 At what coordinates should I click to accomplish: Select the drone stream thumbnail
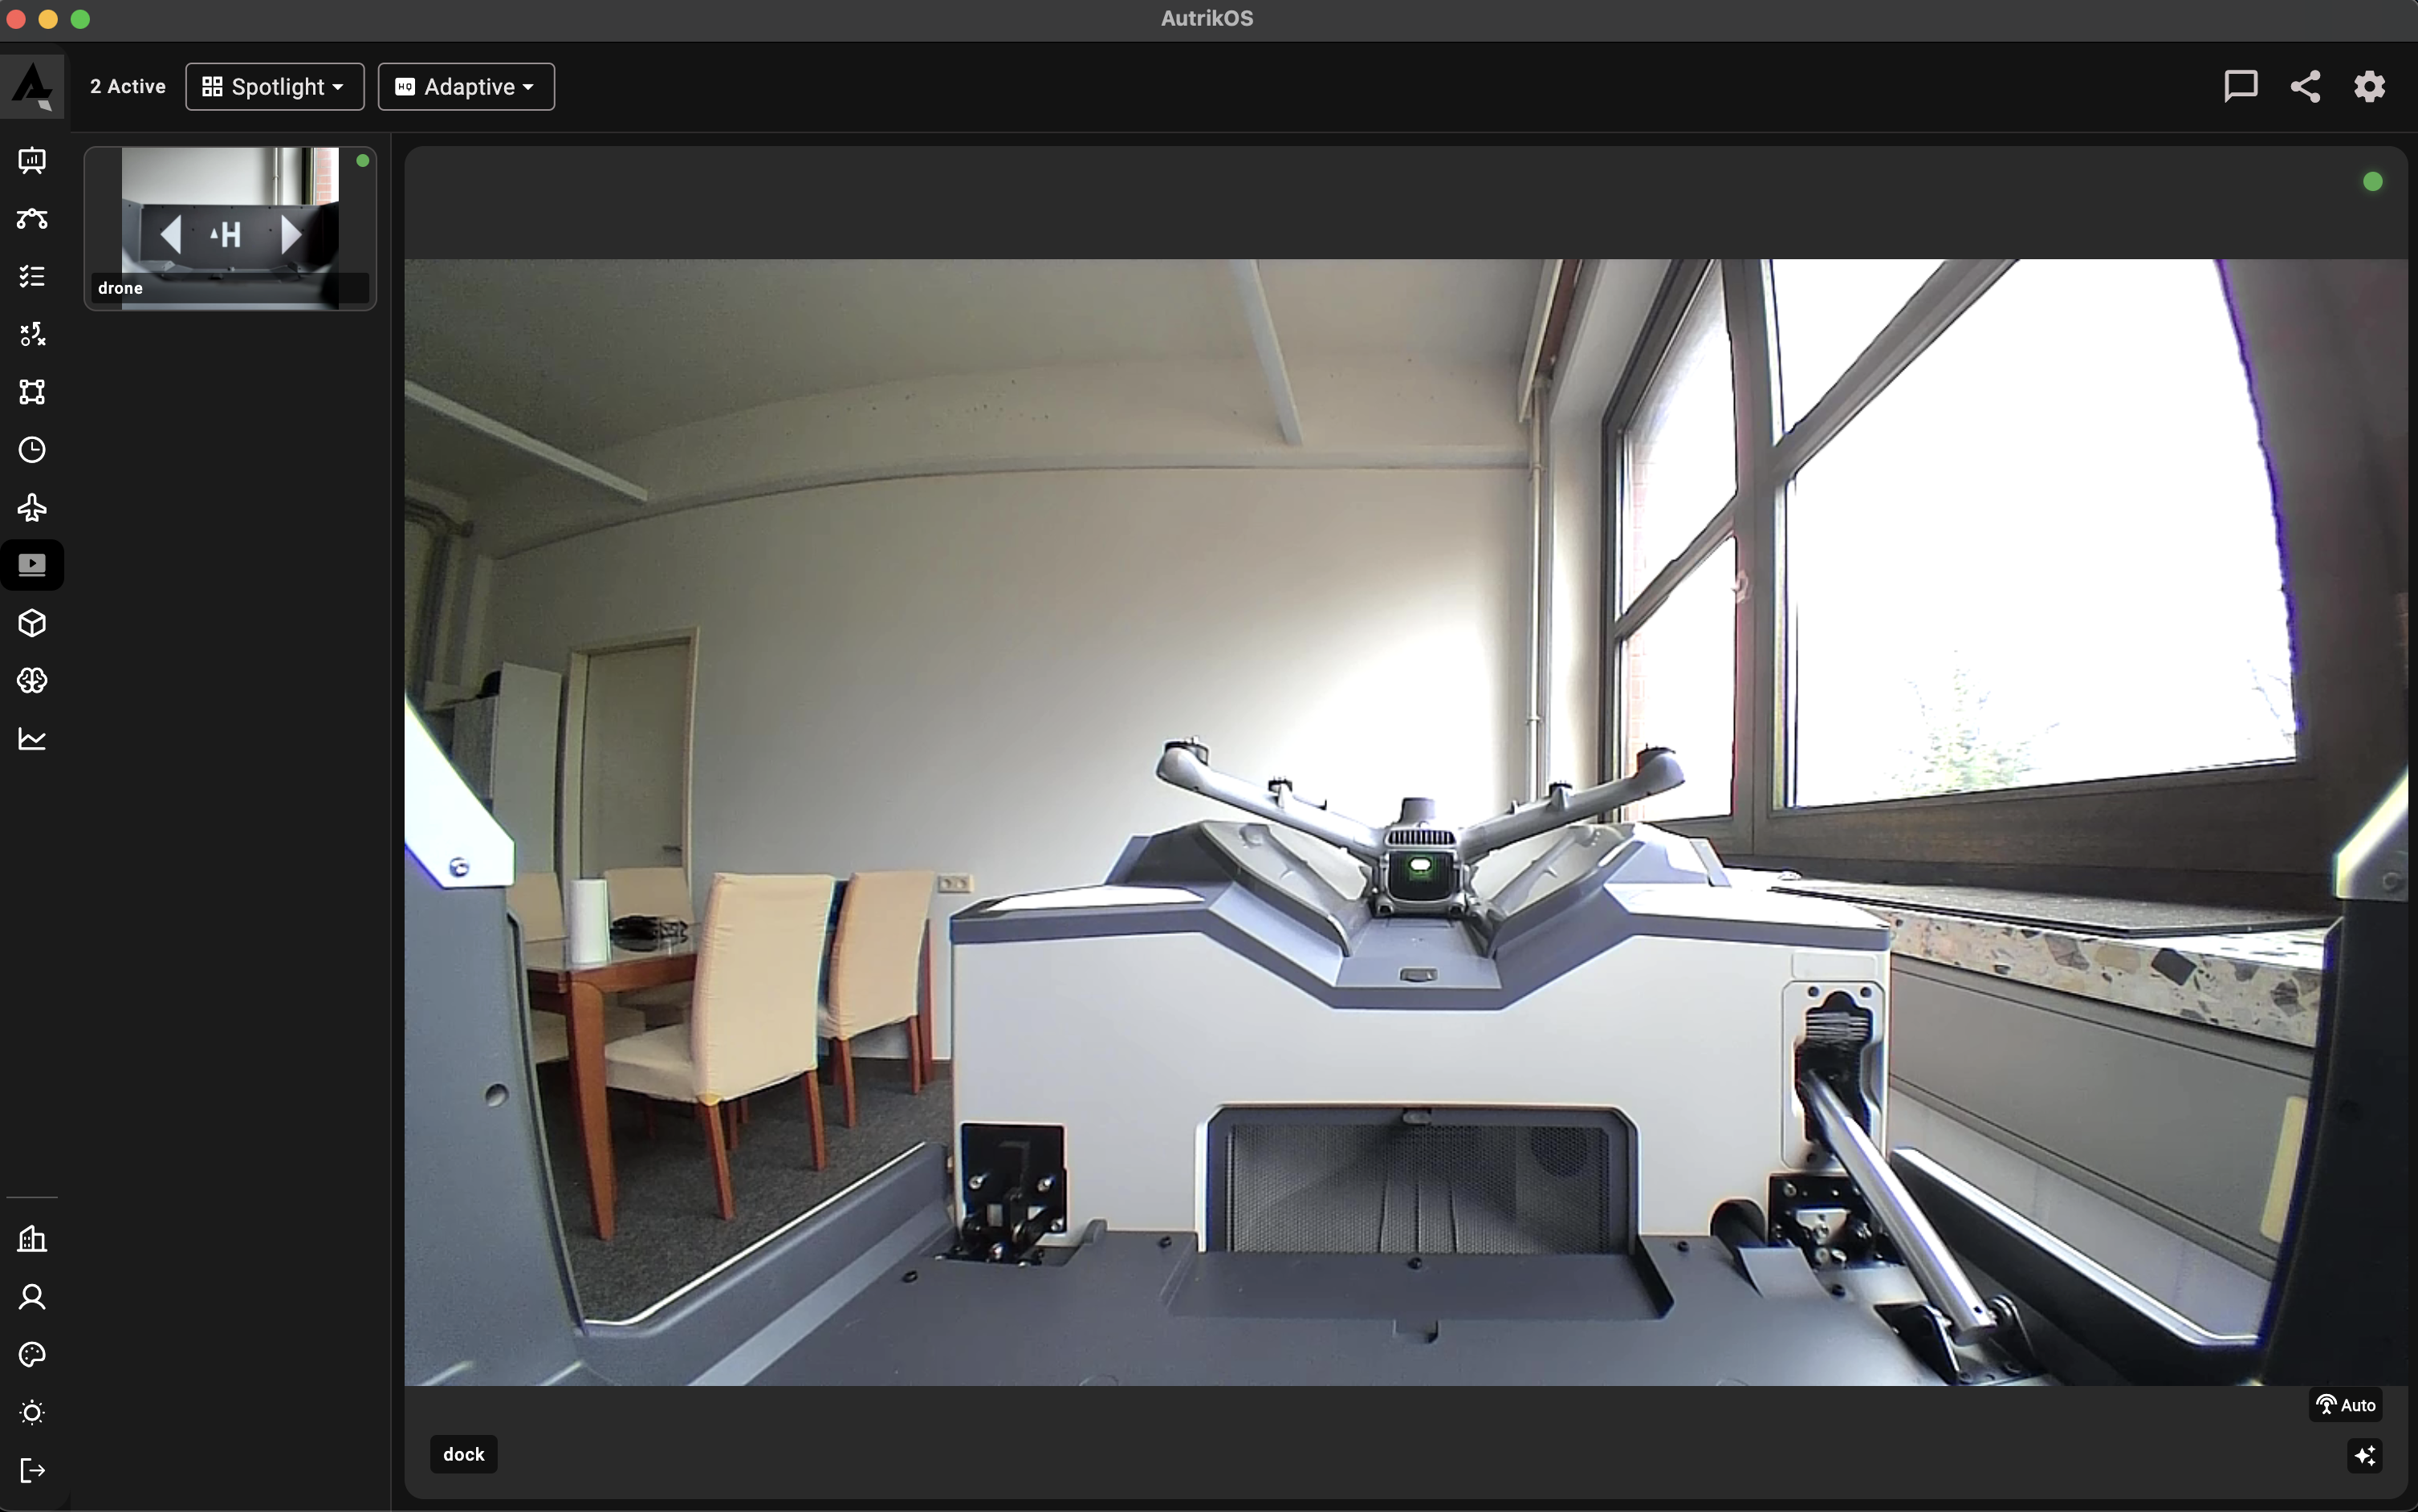[x=230, y=228]
